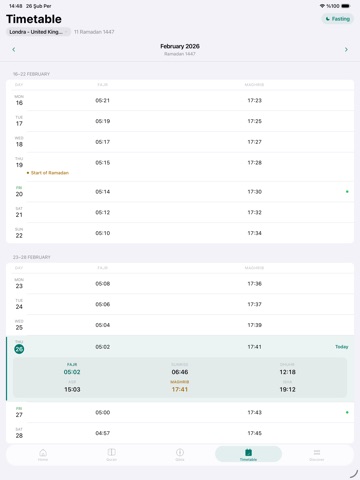Screen dimensions: 360x480
Task: Tap the Fasting status button
Action: coord(338,19)
